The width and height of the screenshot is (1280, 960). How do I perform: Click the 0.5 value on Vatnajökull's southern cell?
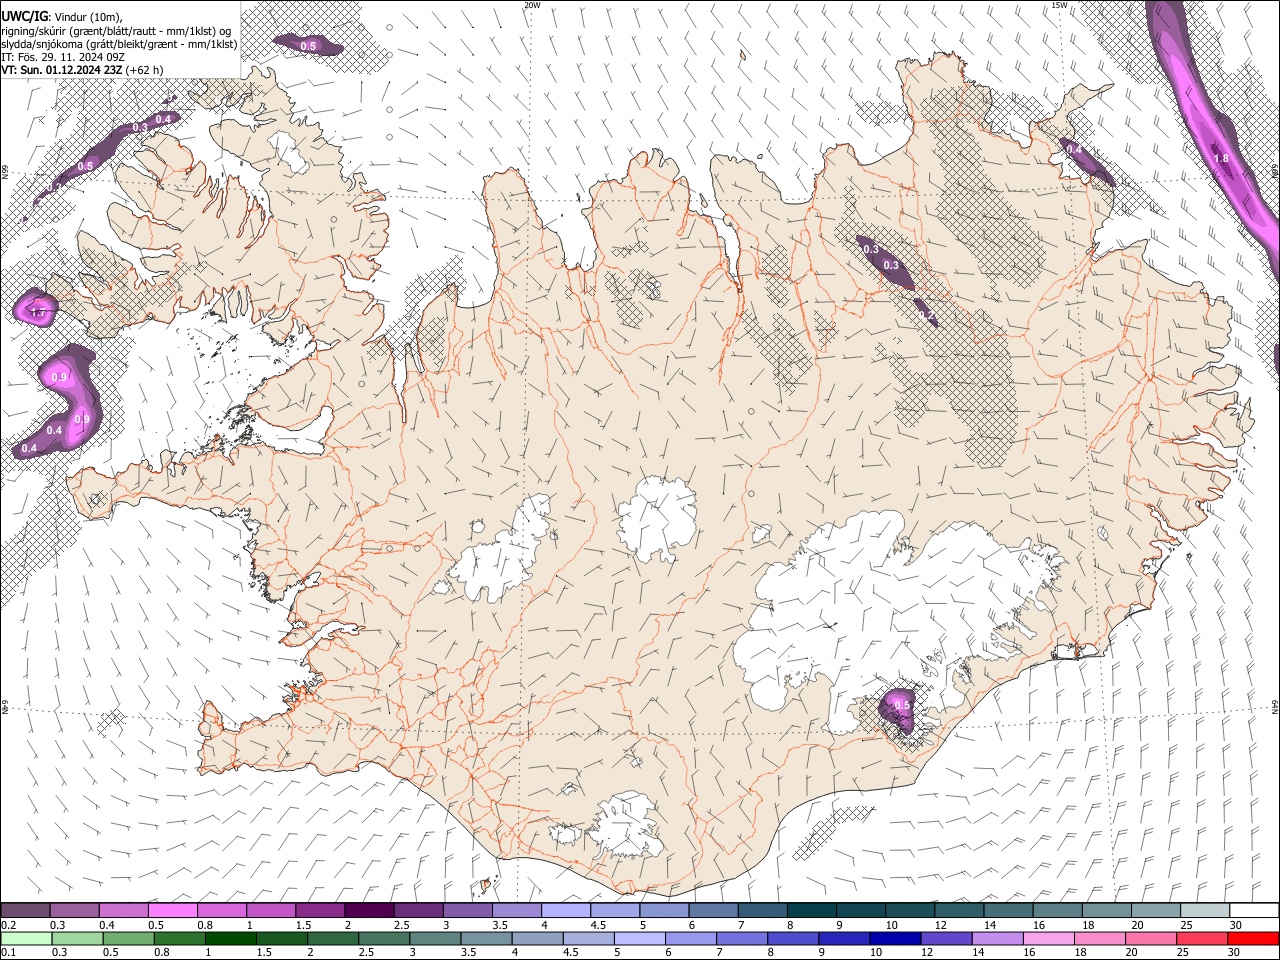(x=902, y=705)
